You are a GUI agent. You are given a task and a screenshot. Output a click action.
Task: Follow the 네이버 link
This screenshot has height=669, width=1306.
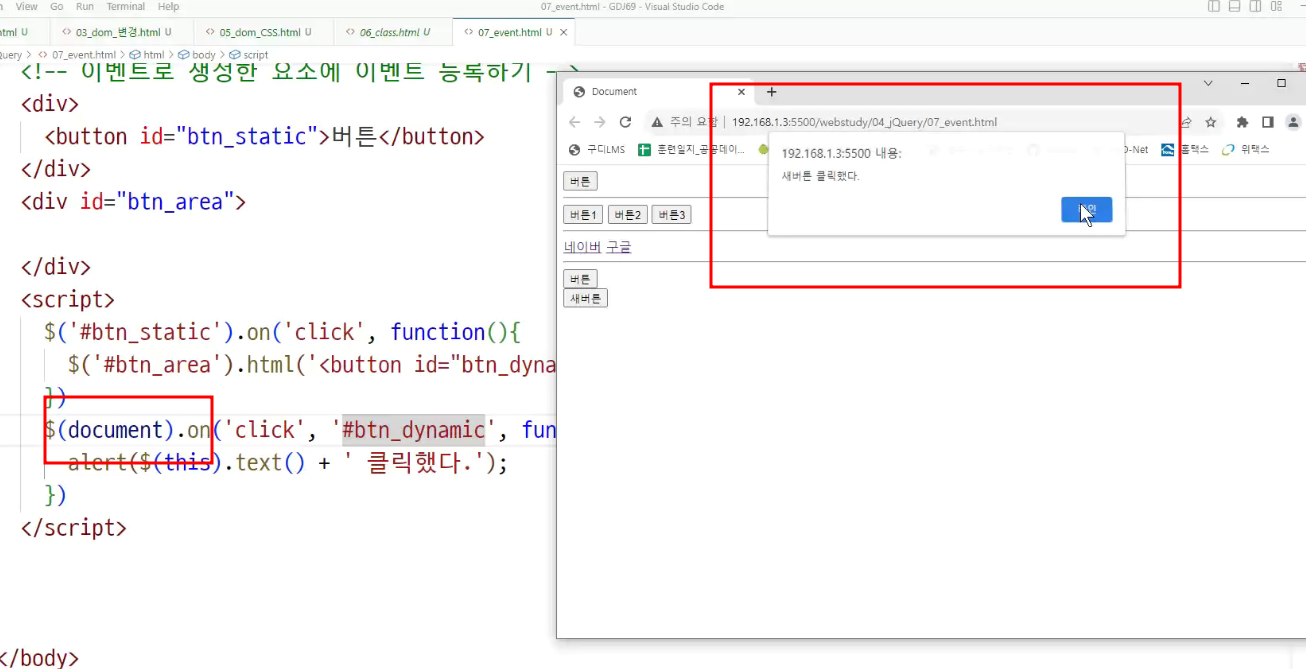pyautogui.click(x=583, y=247)
